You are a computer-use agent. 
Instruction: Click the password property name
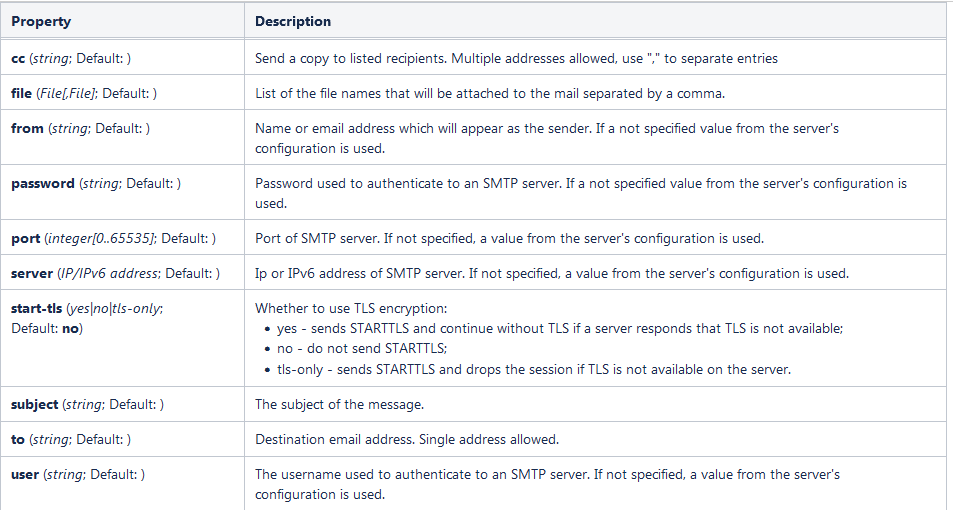click(x=43, y=184)
